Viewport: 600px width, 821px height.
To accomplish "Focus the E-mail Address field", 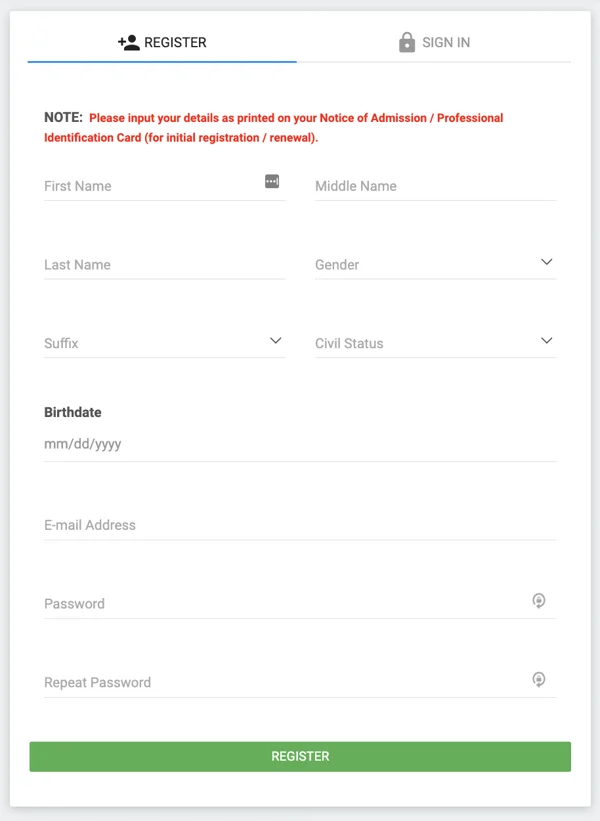I will coord(300,525).
